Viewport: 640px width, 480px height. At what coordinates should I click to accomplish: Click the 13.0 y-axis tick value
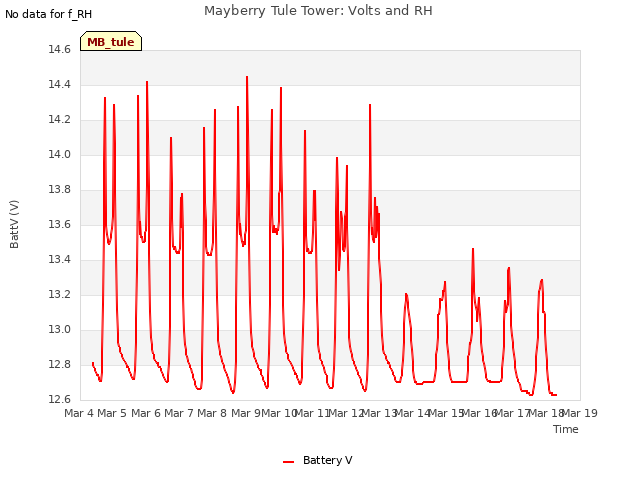(x=60, y=330)
